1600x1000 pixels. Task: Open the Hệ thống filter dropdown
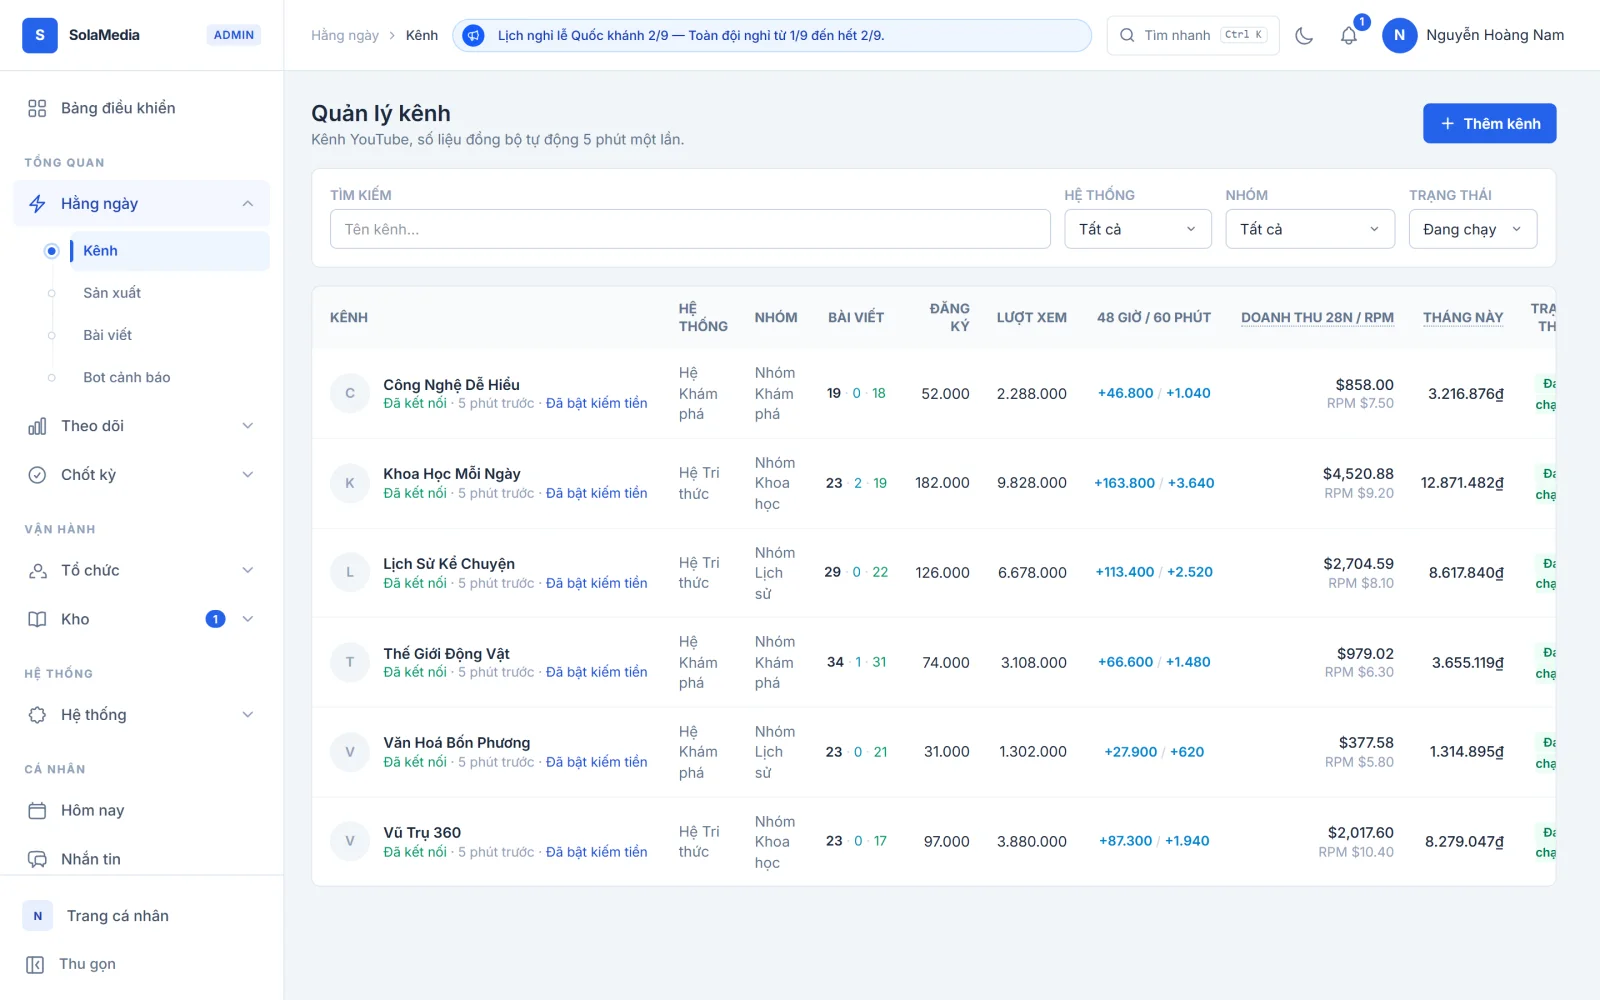tap(1138, 229)
